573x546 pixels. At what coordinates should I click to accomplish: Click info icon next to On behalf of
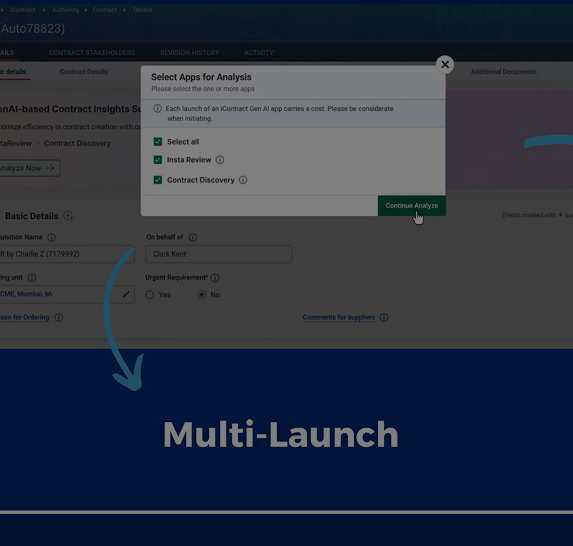point(193,237)
